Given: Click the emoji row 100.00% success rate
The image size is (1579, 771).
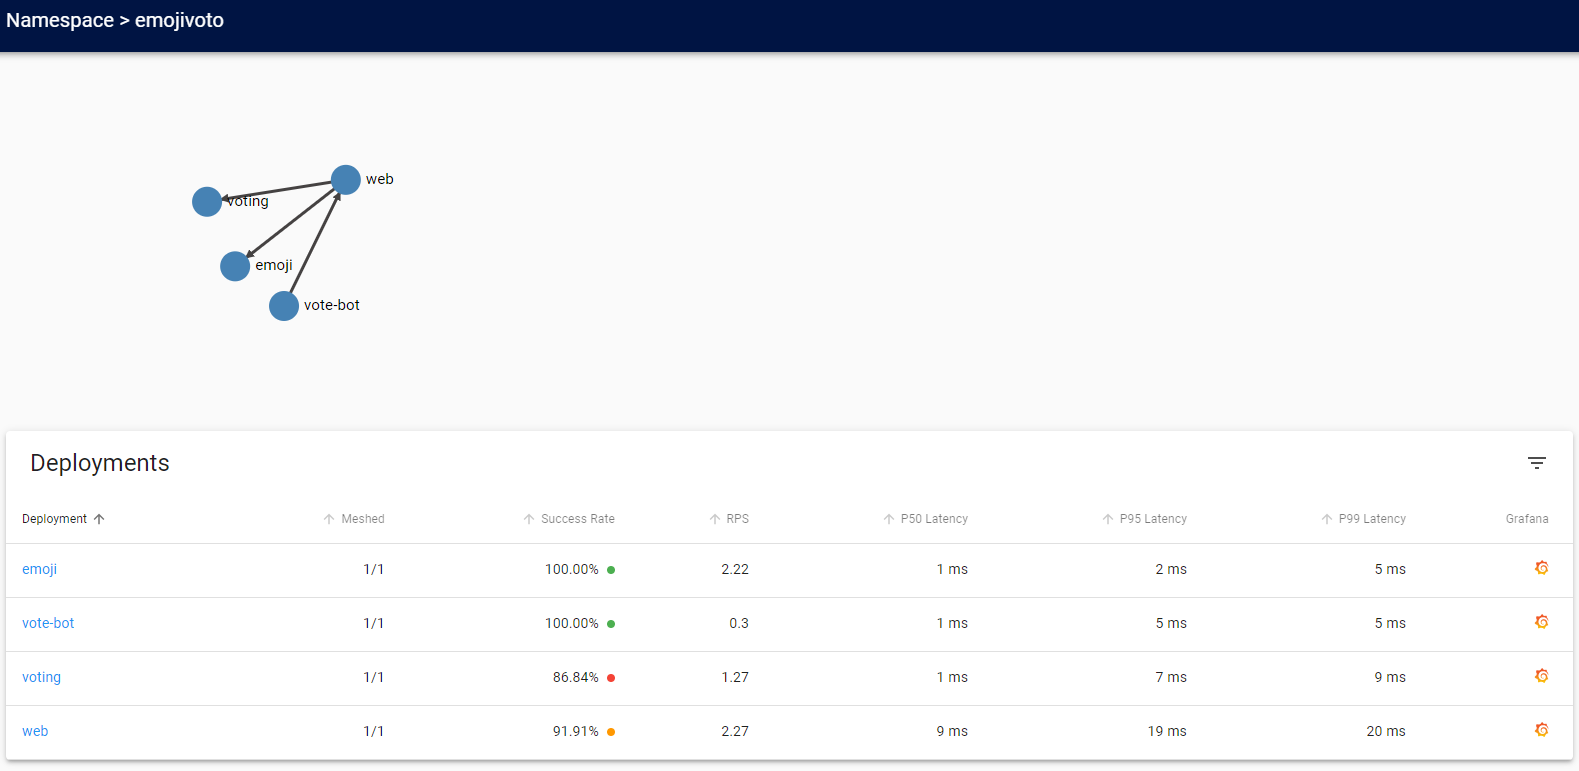Looking at the screenshot, I should [572, 569].
